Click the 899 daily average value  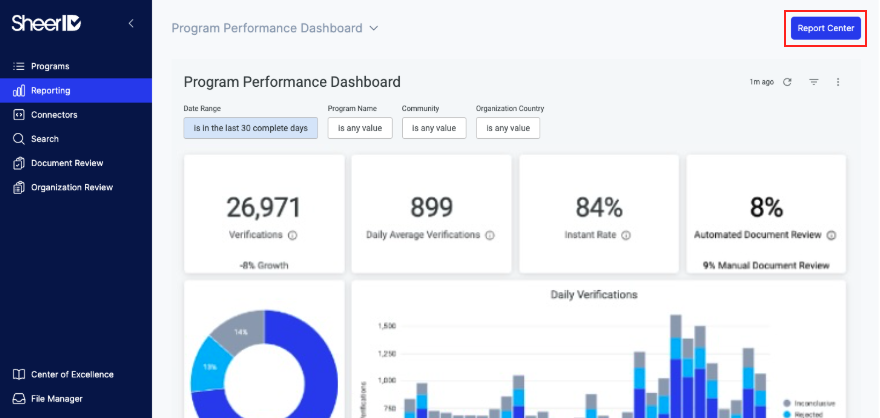click(x=431, y=207)
